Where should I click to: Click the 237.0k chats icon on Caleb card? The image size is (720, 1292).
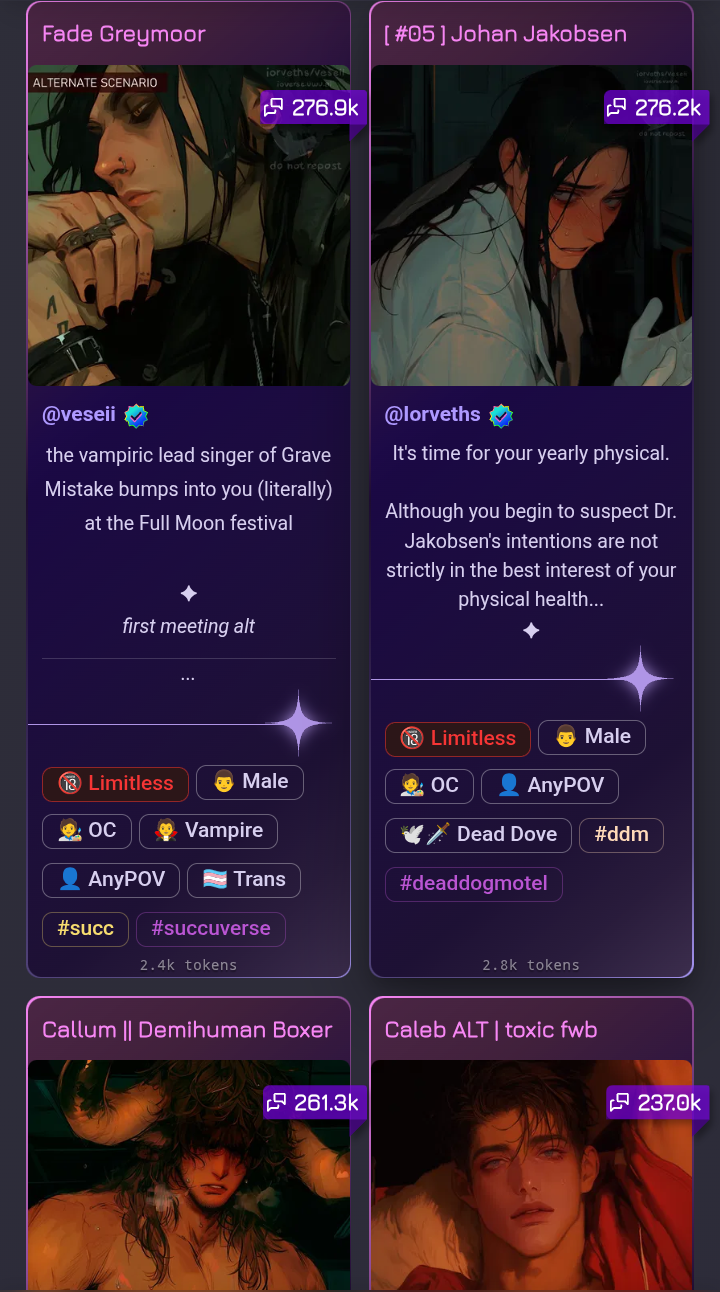click(620, 1103)
